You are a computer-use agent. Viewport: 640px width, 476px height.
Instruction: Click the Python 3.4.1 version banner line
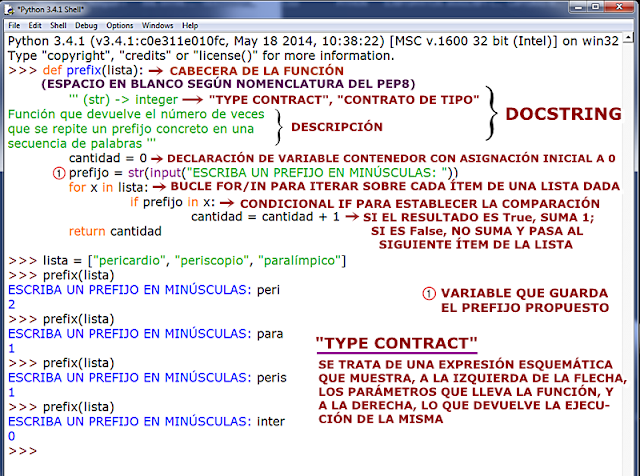[313, 41]
